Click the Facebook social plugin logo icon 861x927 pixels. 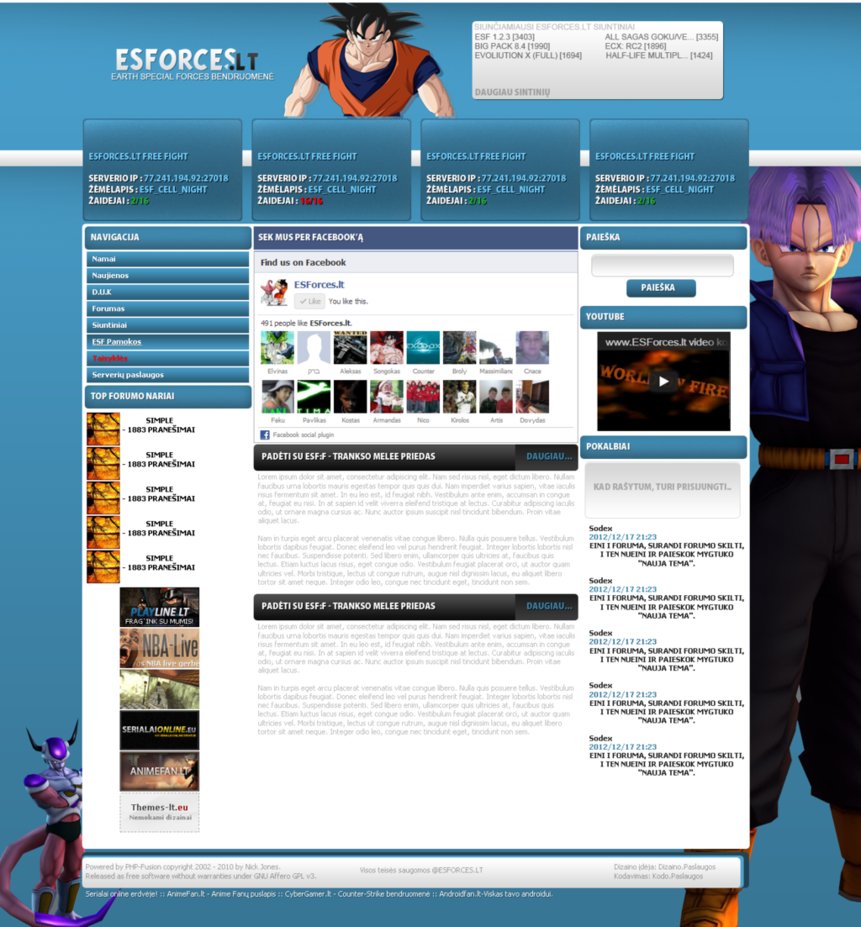coord(265,435)
